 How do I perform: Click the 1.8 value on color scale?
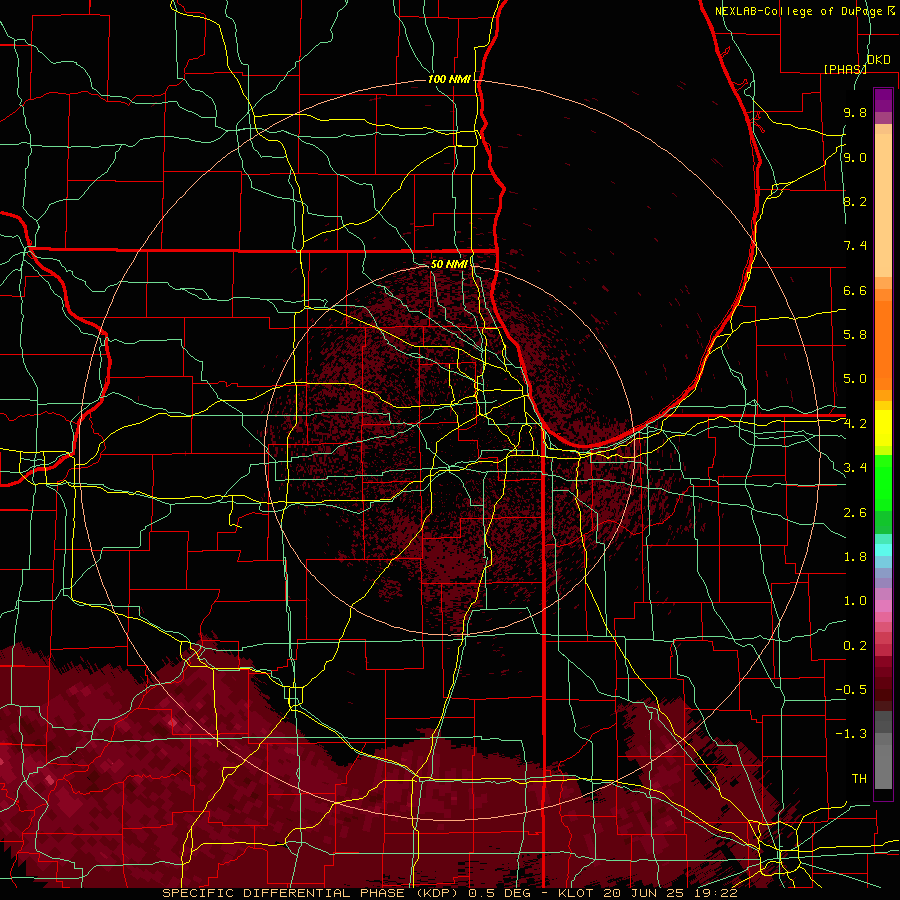[855, 557]
